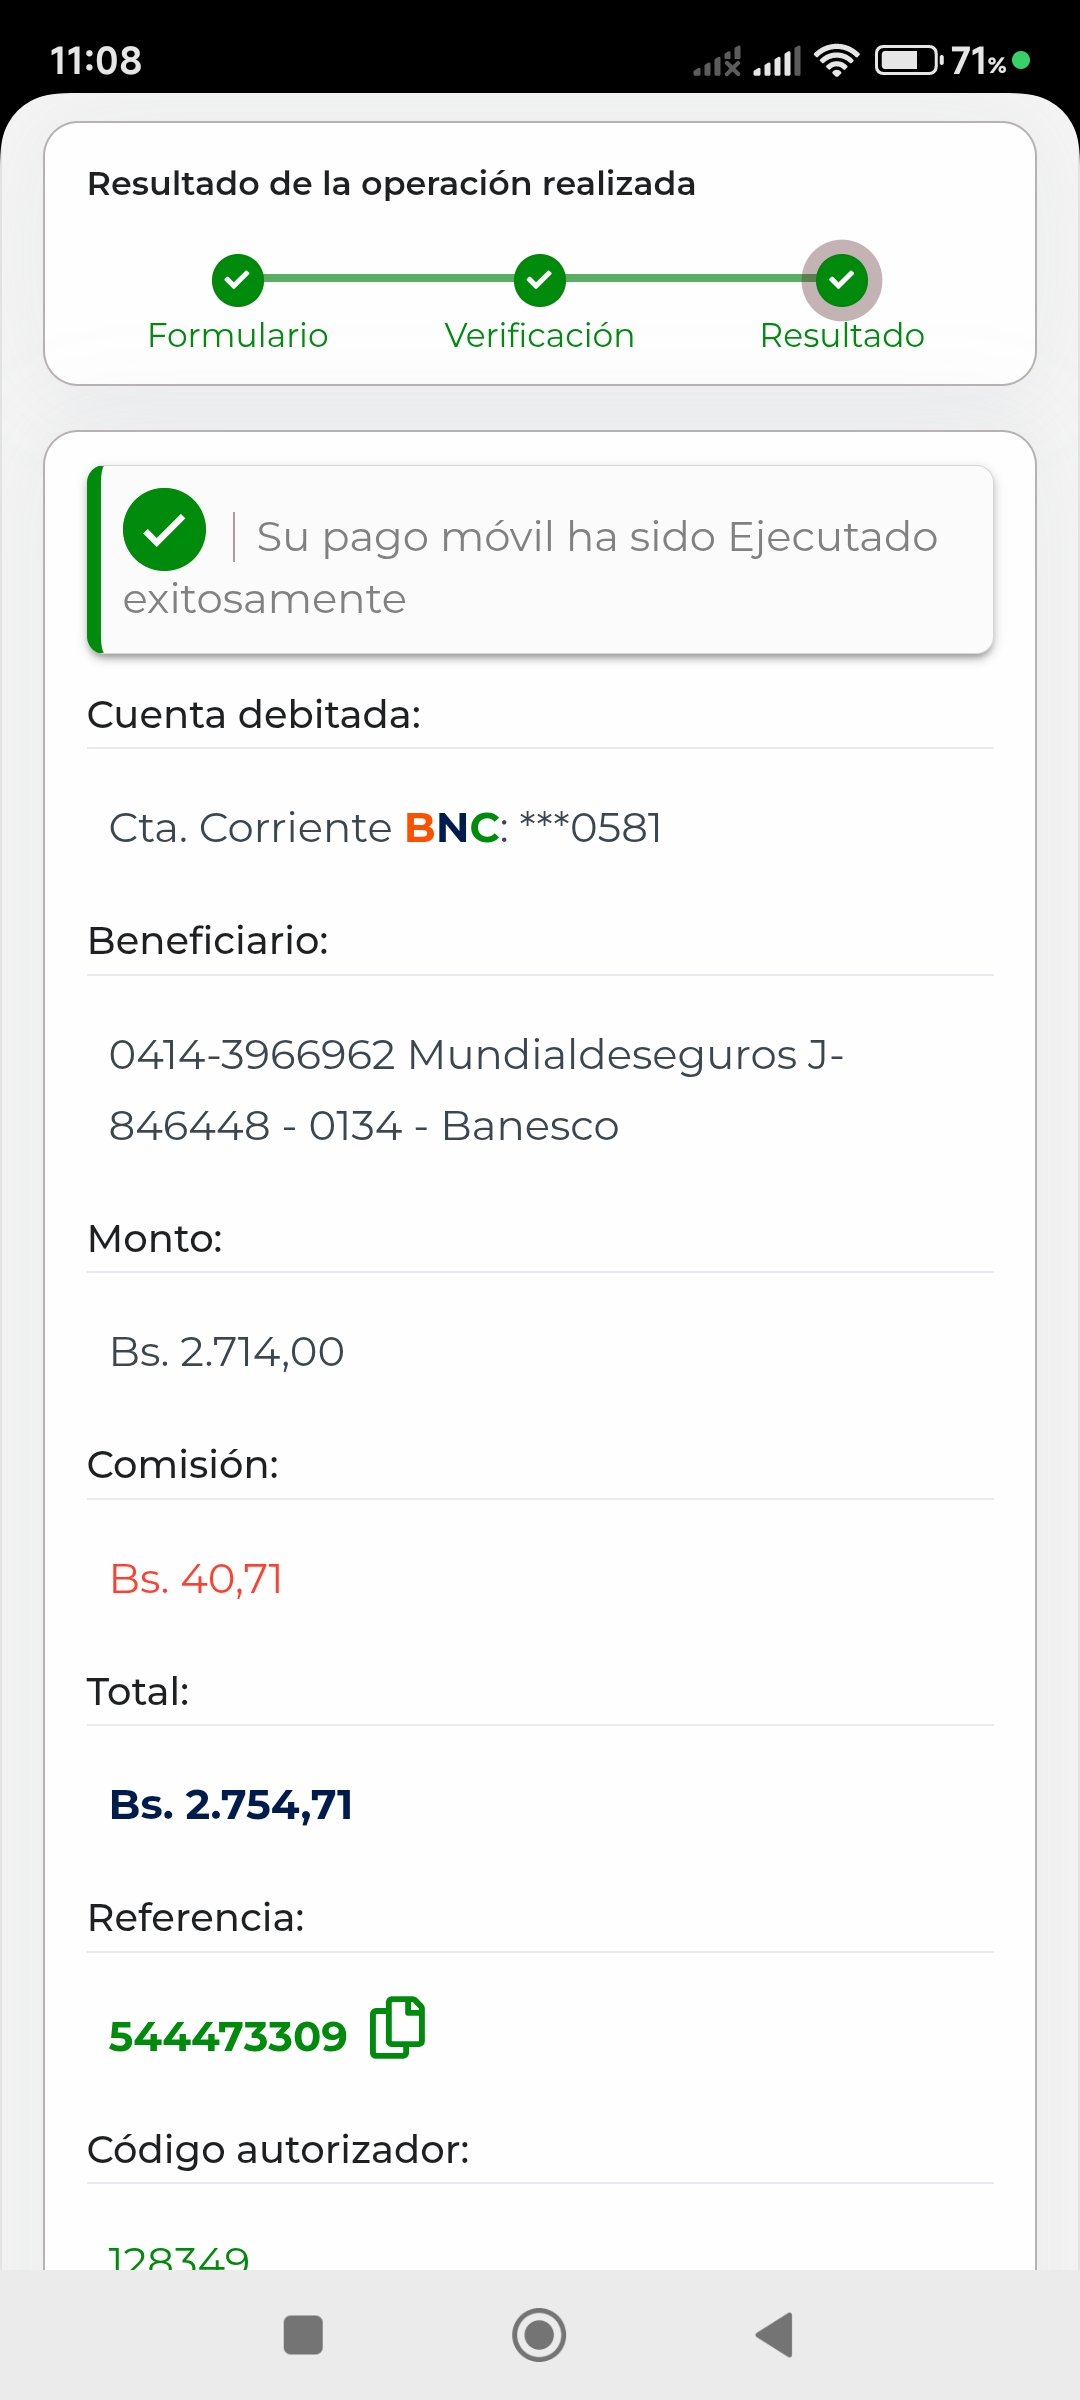Tap the commission amount Bs. 40,71
The height and width of the screenshot is (2400, 1080).
pos(196,1579)
